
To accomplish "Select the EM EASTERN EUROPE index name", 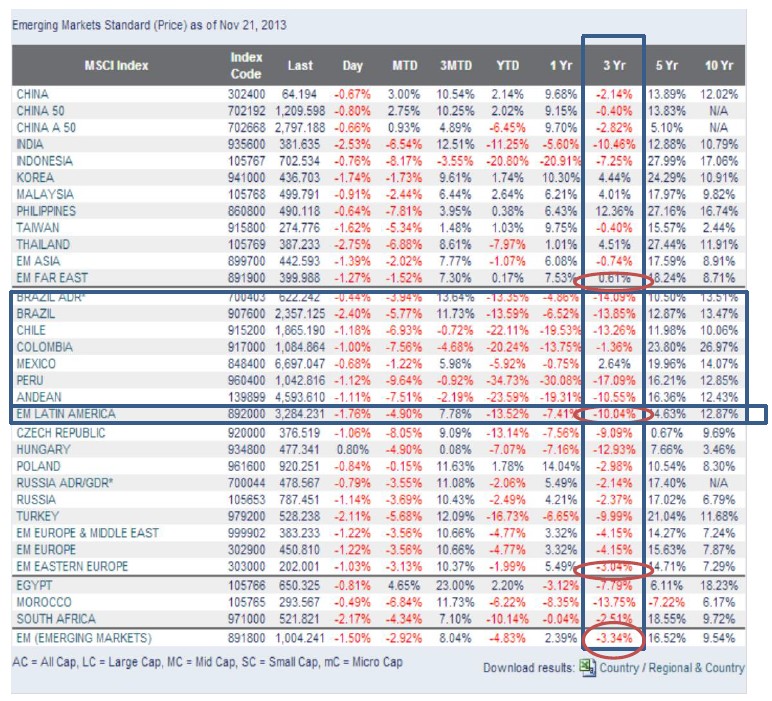I will [x=72, y=567].
